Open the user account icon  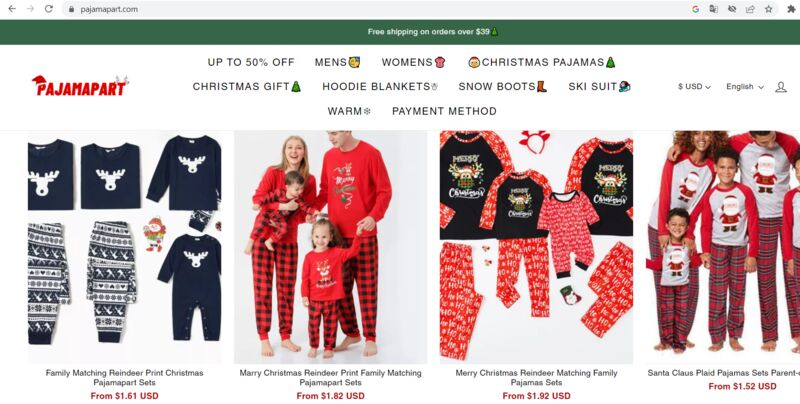(781, 87)
